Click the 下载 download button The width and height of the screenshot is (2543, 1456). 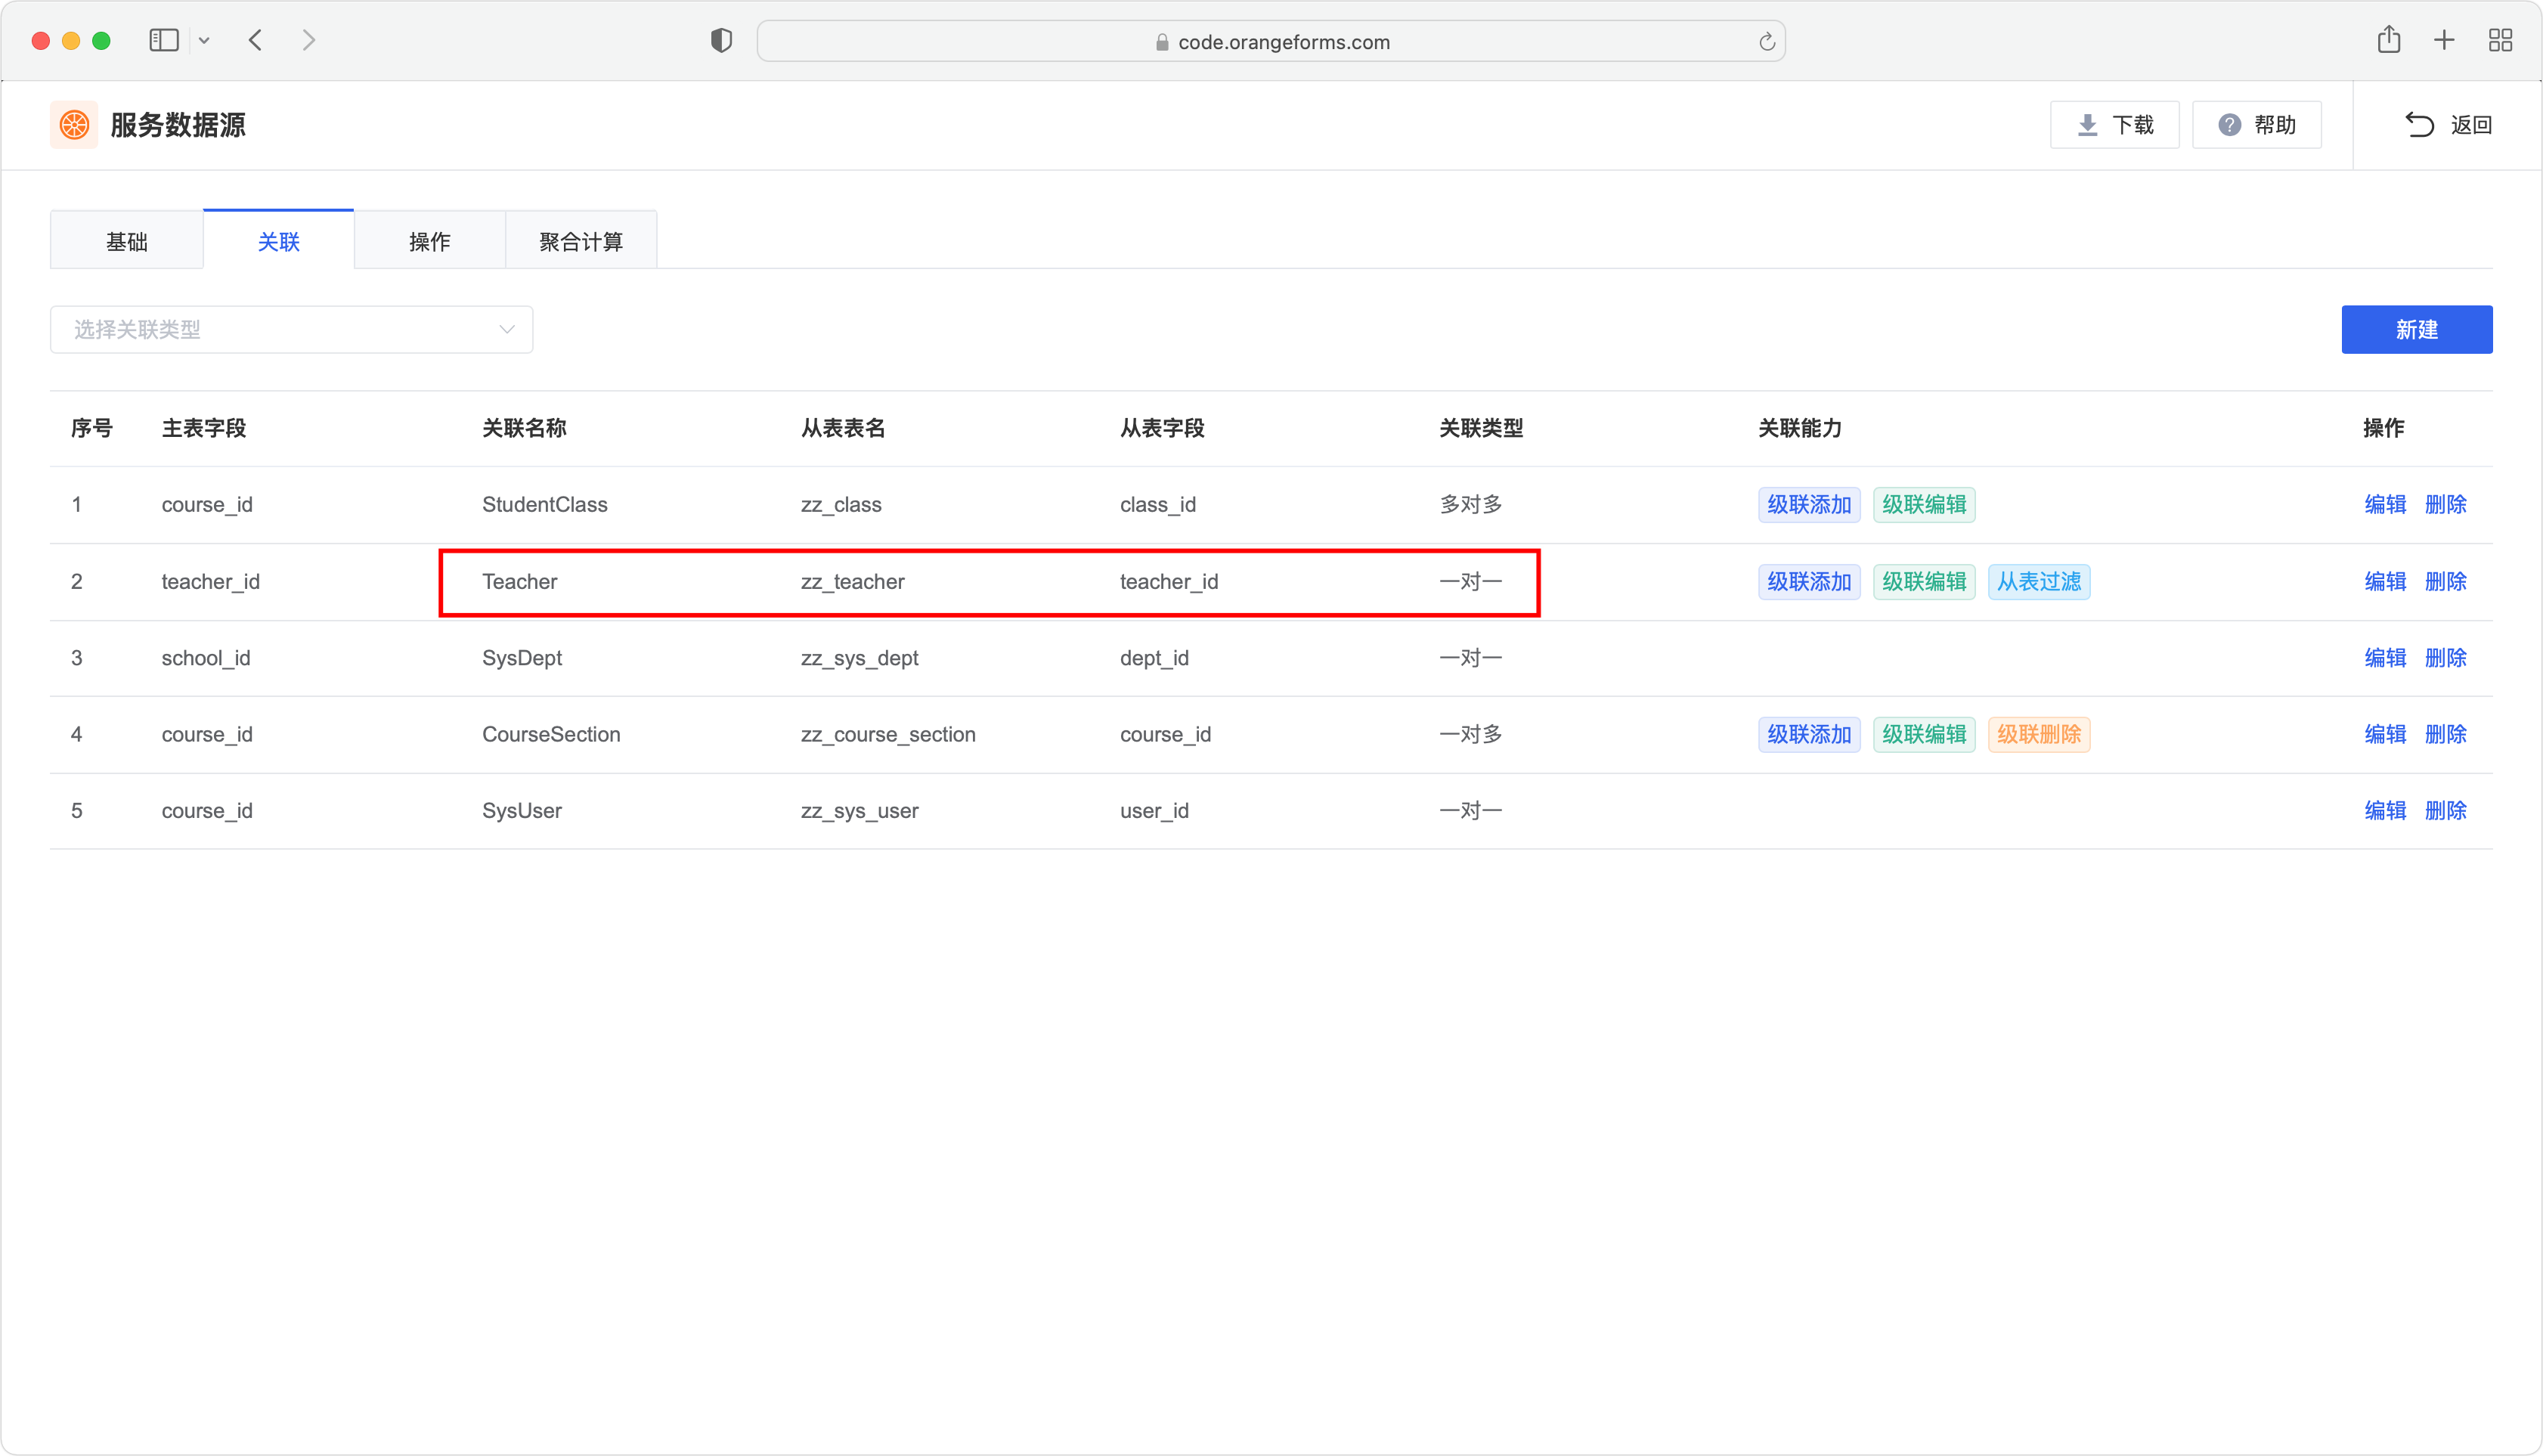2114,125
